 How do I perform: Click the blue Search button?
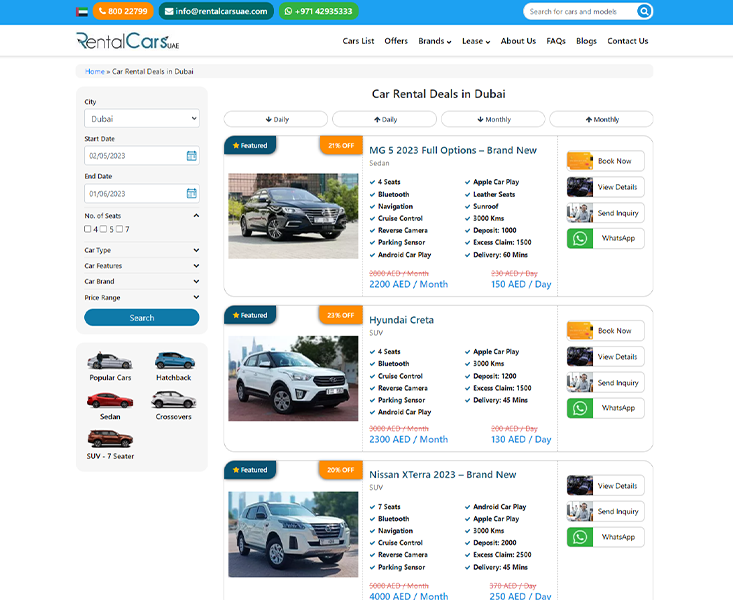coord(142,318)
